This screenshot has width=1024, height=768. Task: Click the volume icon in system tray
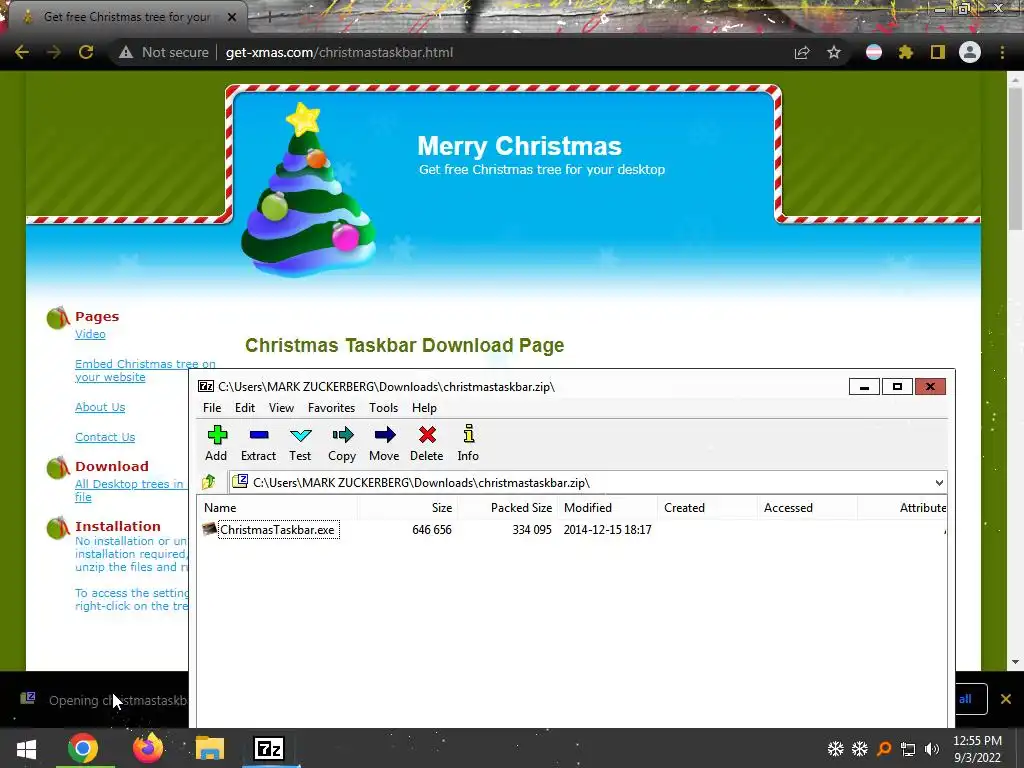click(x=932, y=749)
